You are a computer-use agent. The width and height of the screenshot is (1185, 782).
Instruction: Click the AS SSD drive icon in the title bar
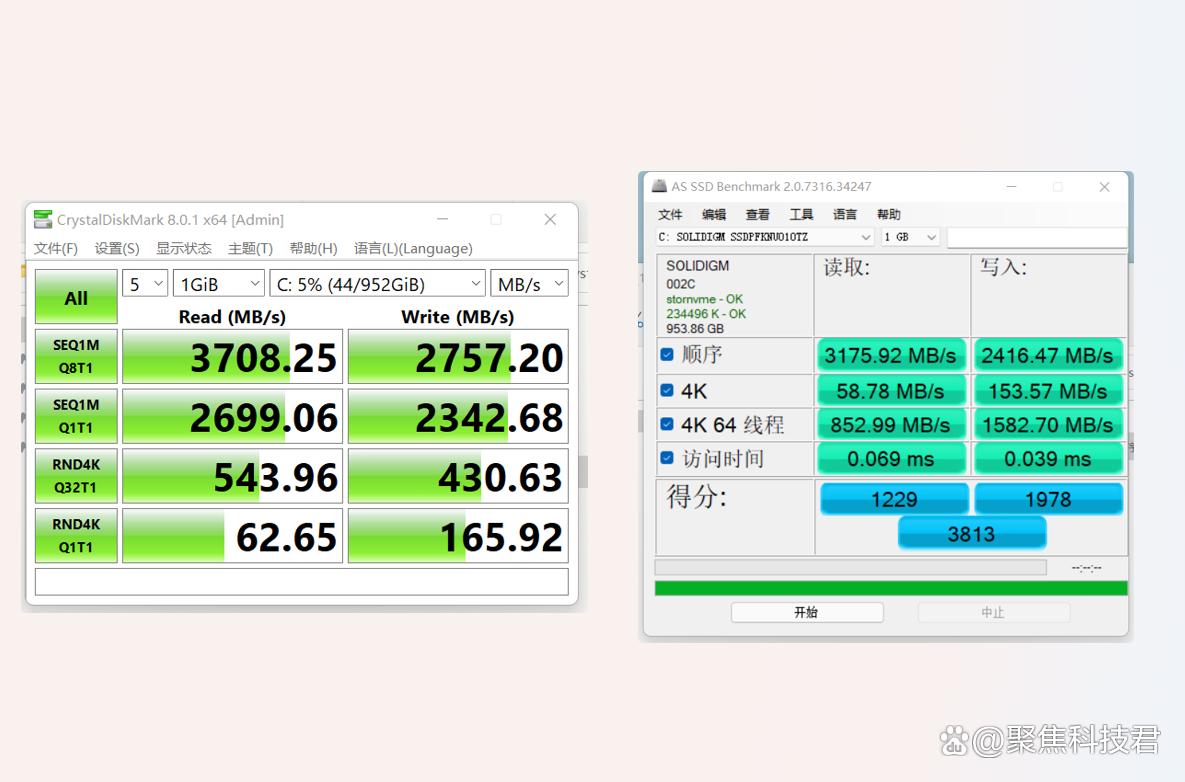660,186
